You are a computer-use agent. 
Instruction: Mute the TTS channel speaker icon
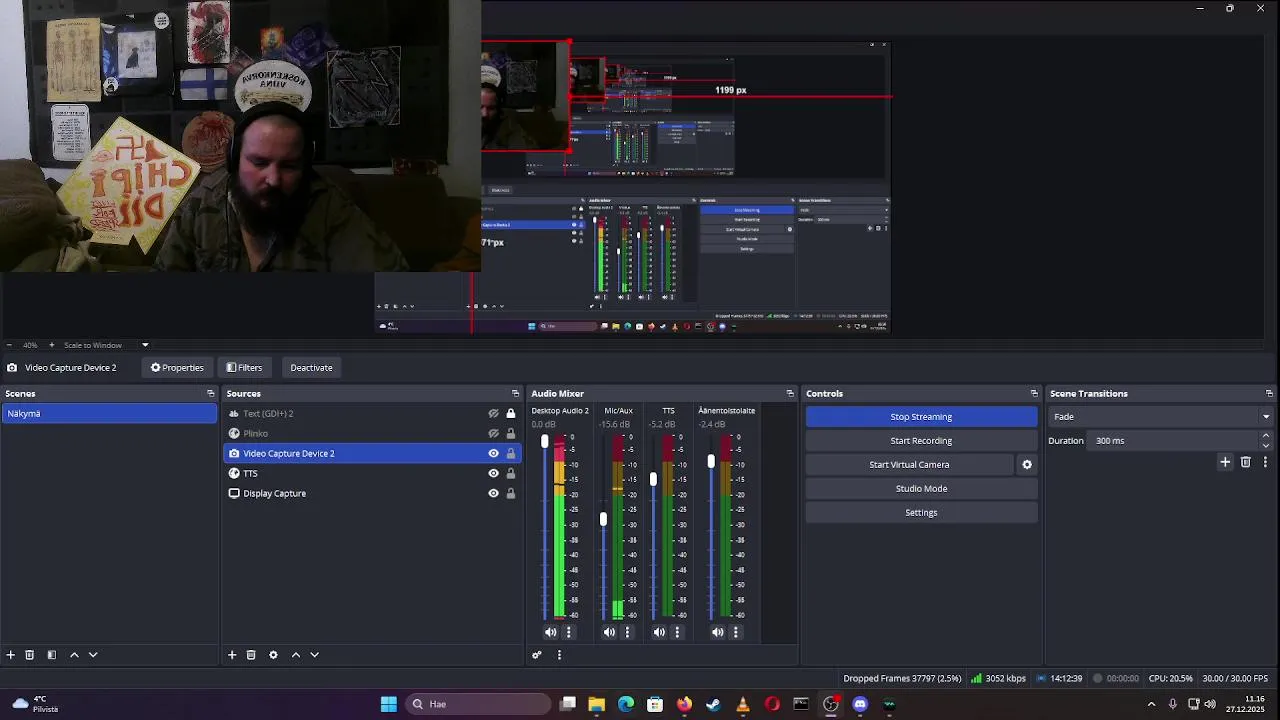pyautogui.click(x=659, y=632)
